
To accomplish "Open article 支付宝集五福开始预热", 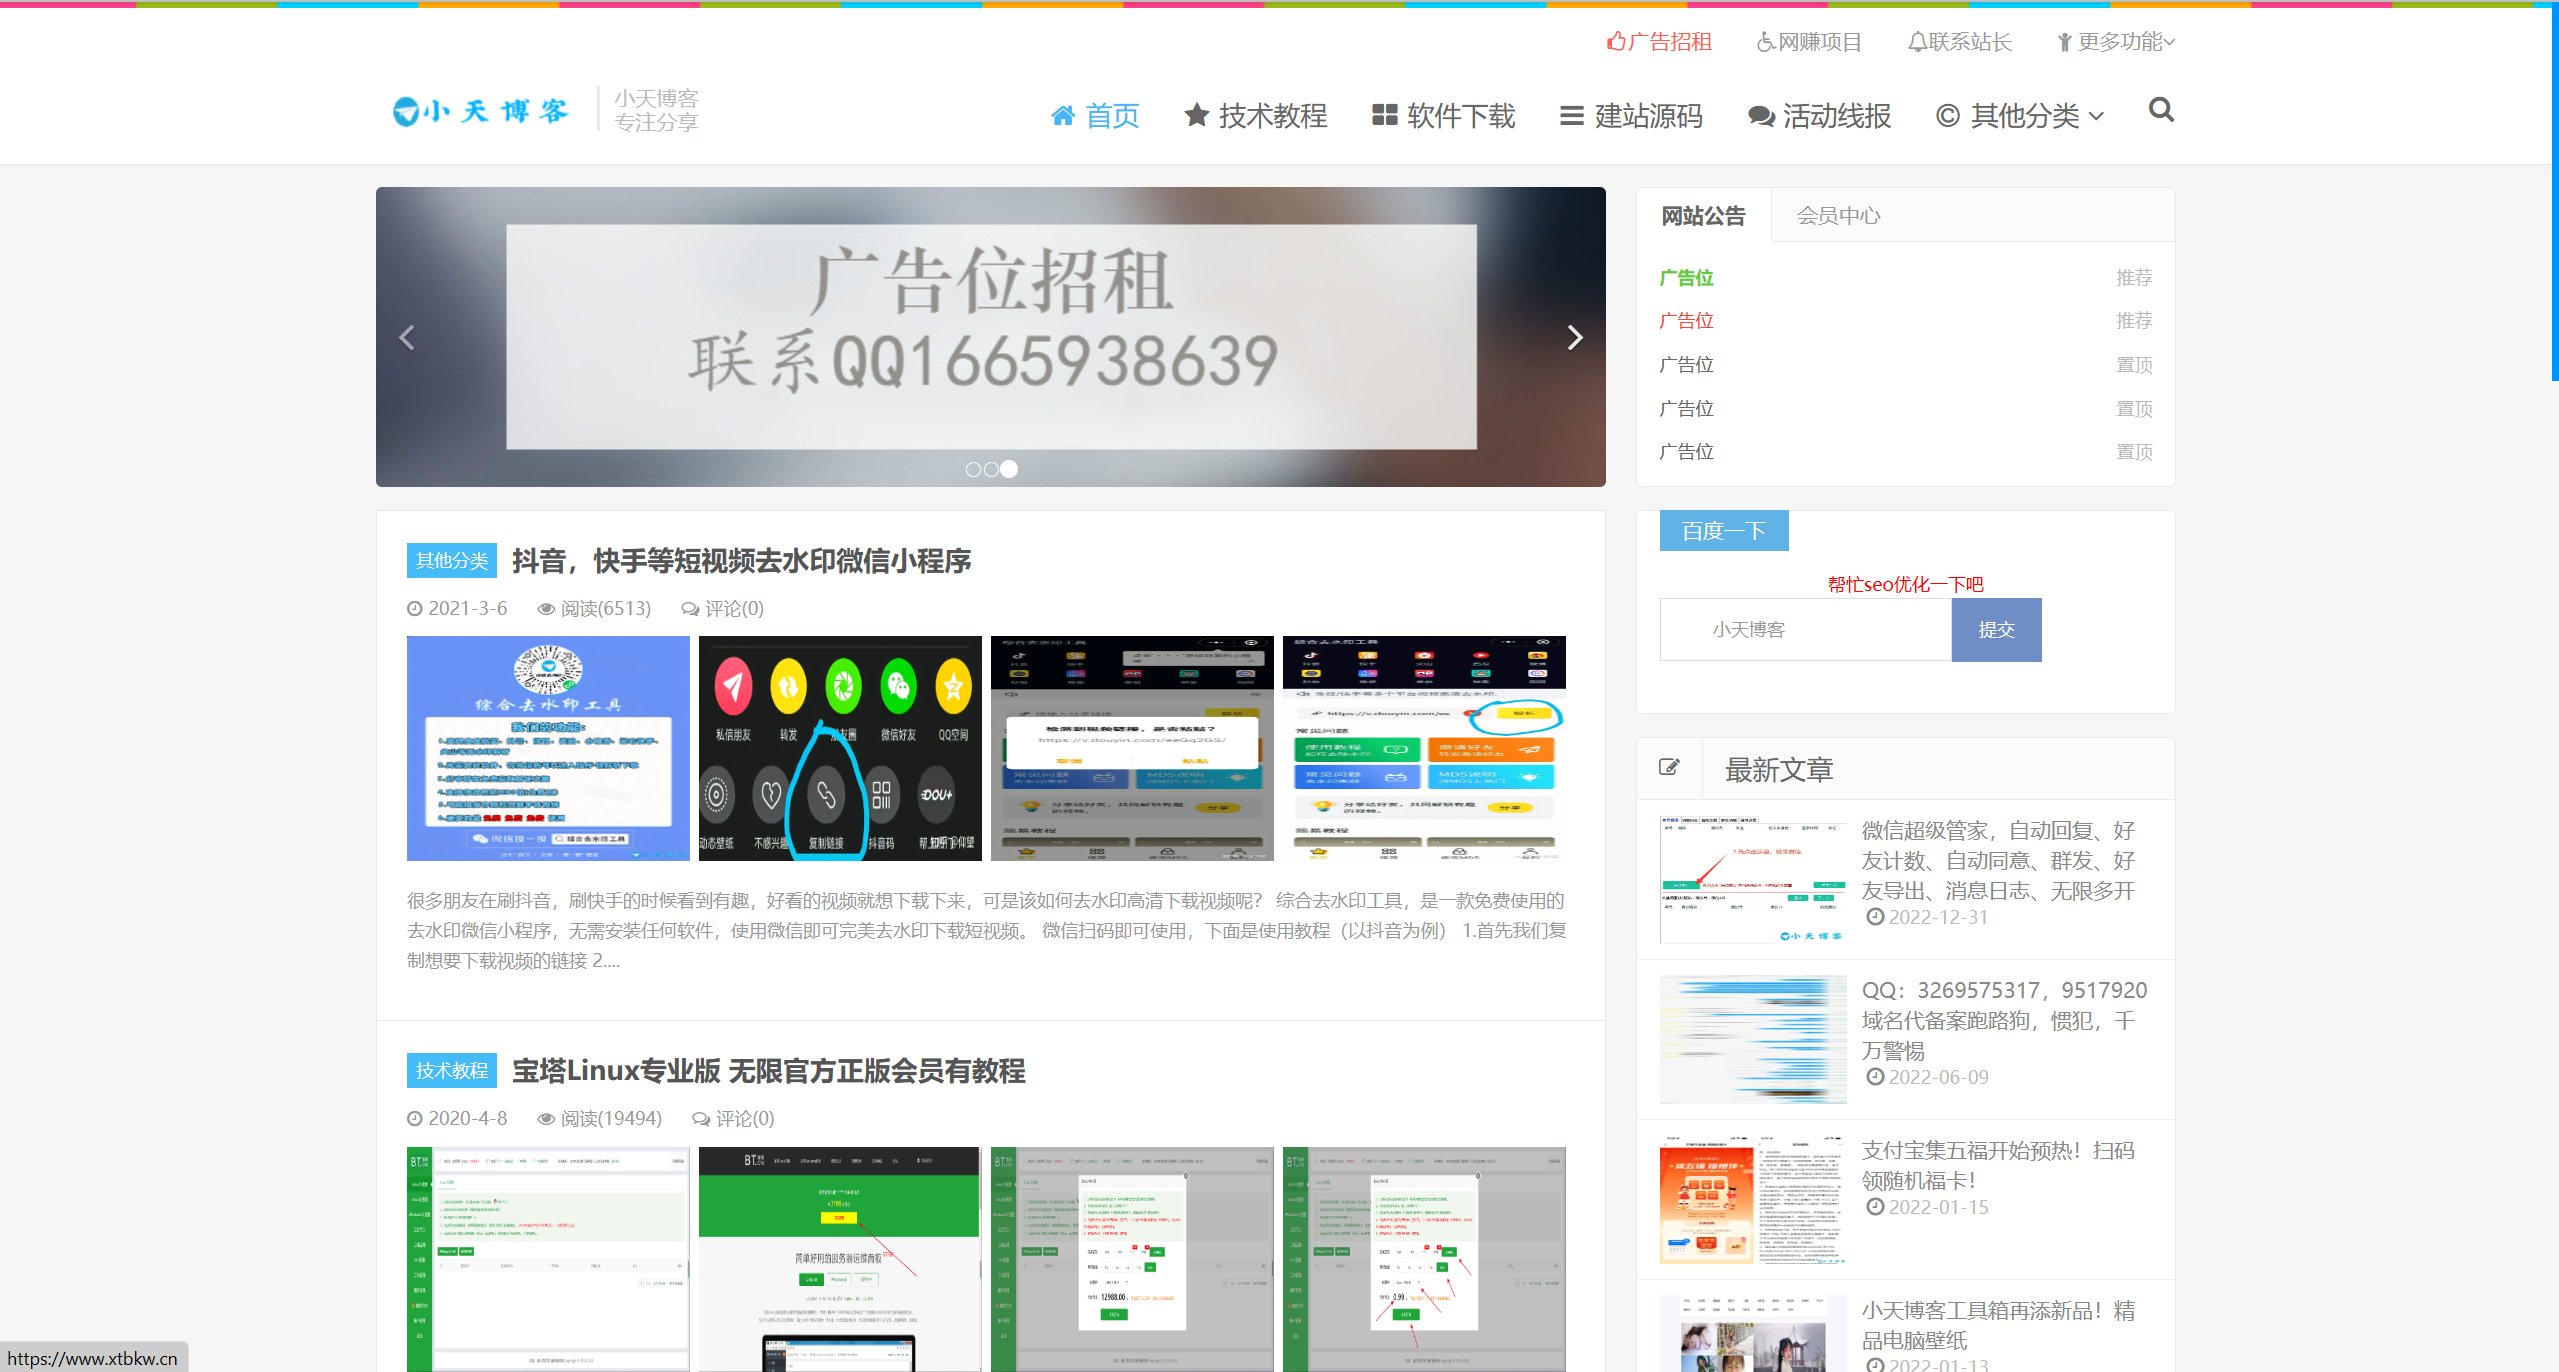I will (1998, 1165).
